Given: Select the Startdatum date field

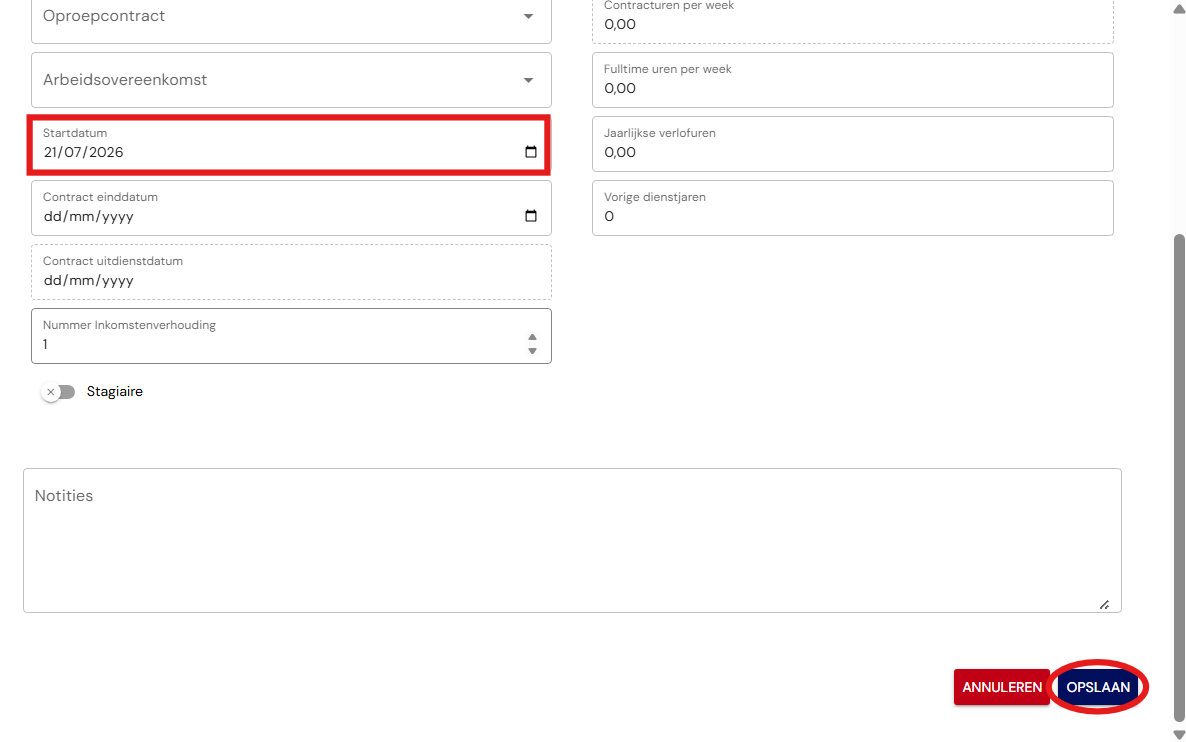Looking at the screenshot, I should (x=291, y=144).
